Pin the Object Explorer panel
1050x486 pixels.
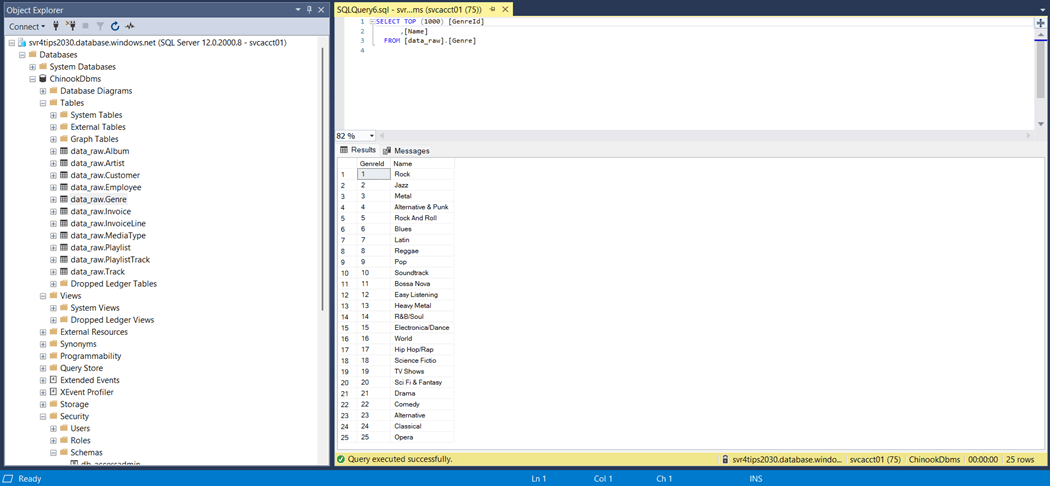(310, 10)
